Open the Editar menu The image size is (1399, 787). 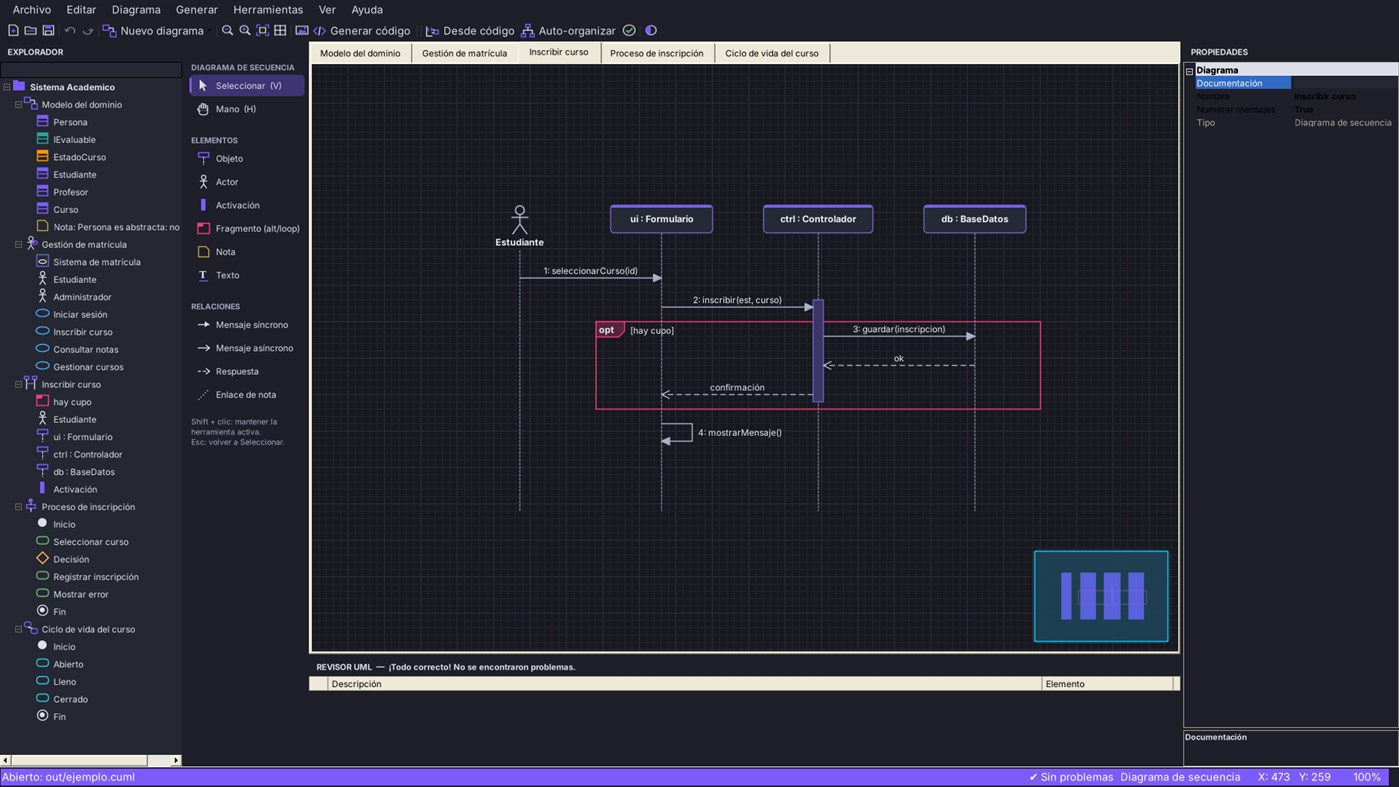point(81,10)
